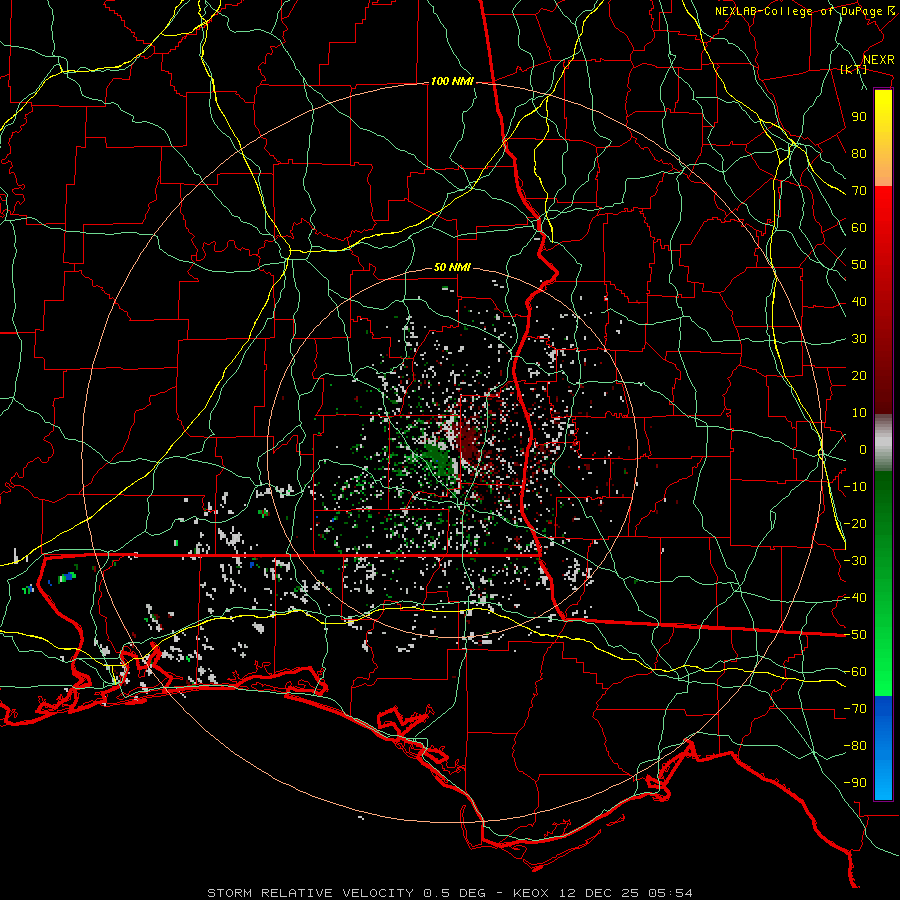The image size is (900, 900).
Task: Click the 30 knot value on the scale
Action: tap(859, 339)
